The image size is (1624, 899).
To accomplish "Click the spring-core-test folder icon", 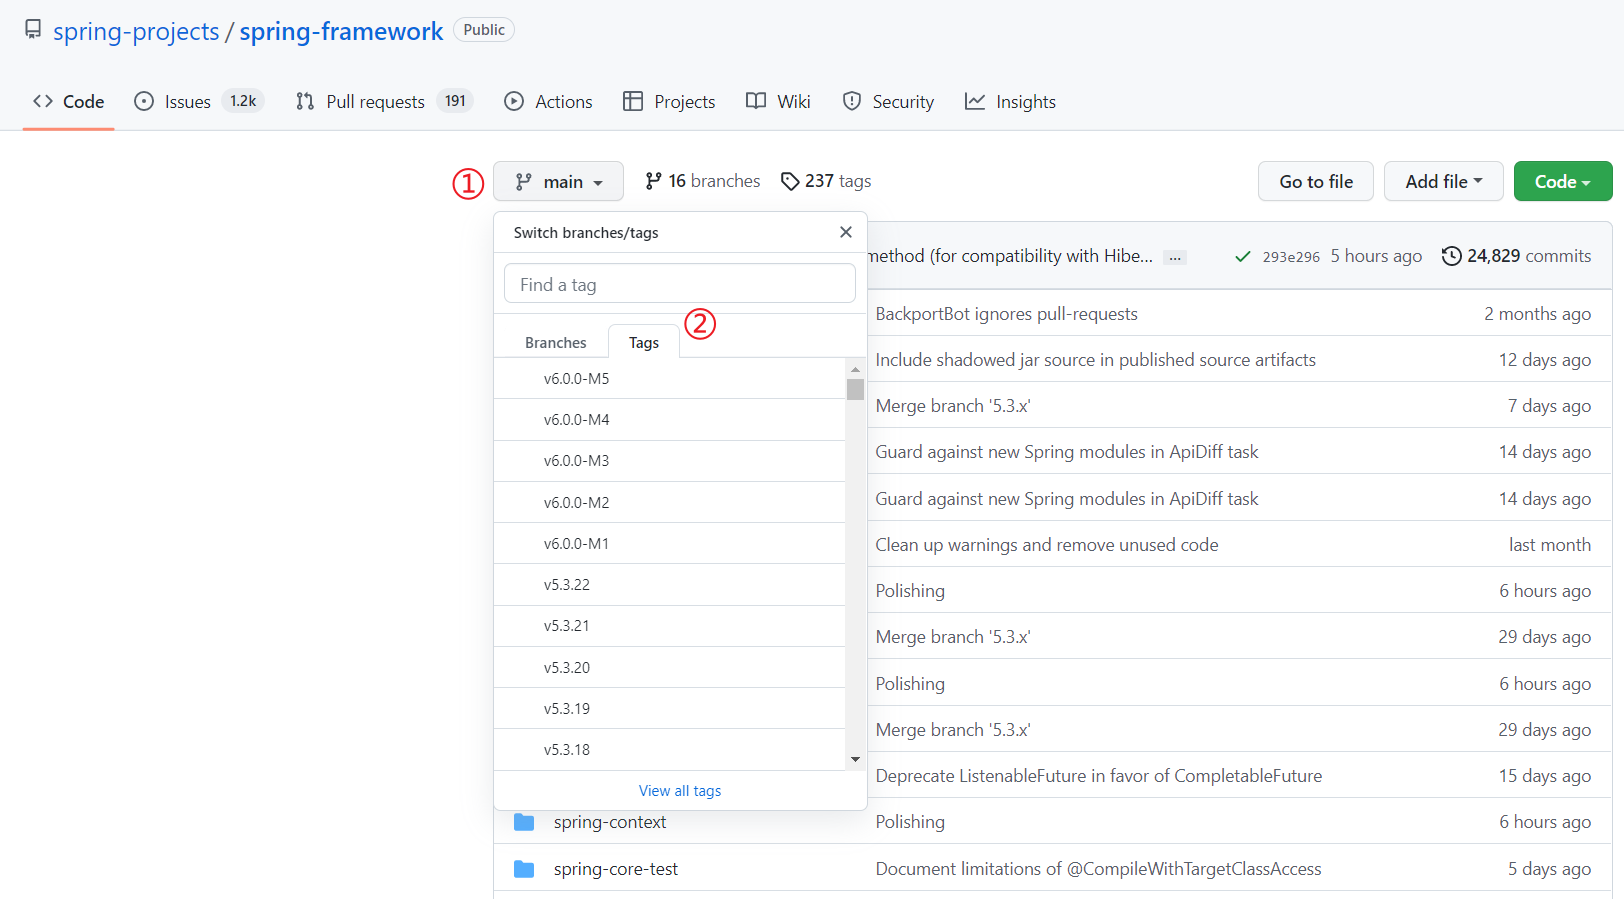I will (524, 869).
